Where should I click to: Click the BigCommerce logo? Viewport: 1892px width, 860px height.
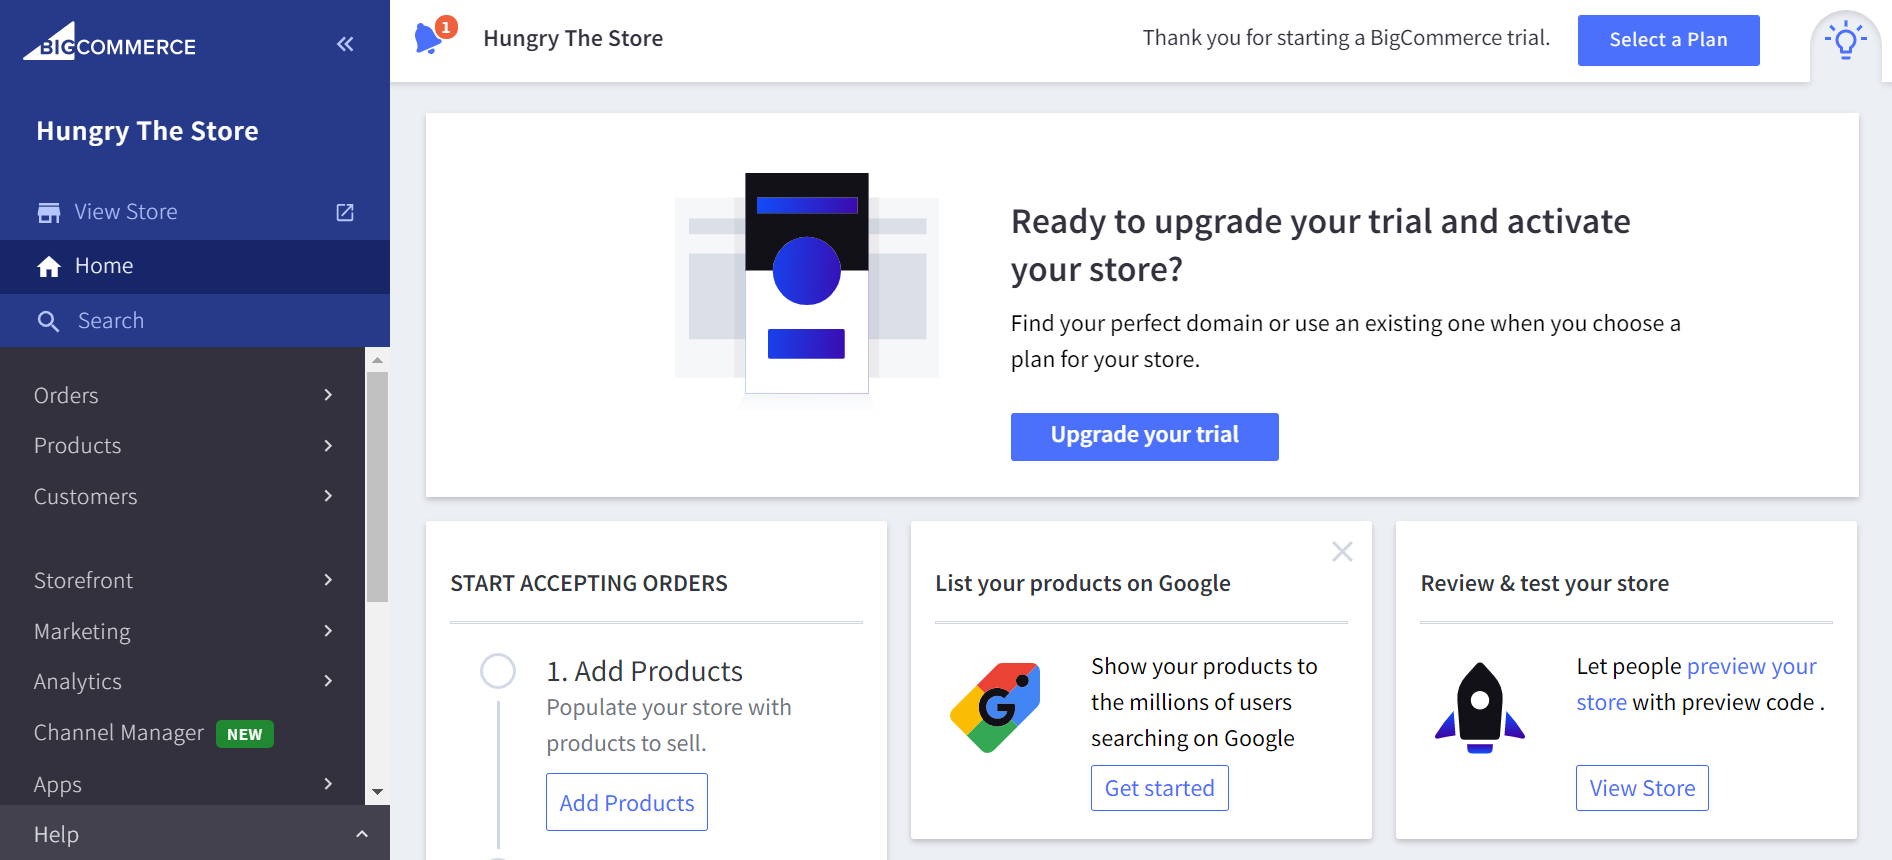pos(110,43)
